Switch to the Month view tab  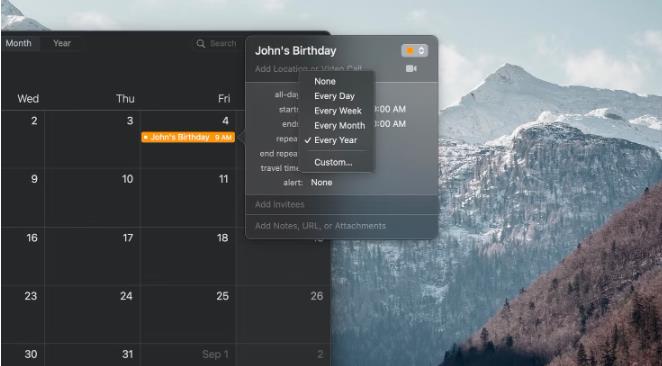click(x=19, y=43)
